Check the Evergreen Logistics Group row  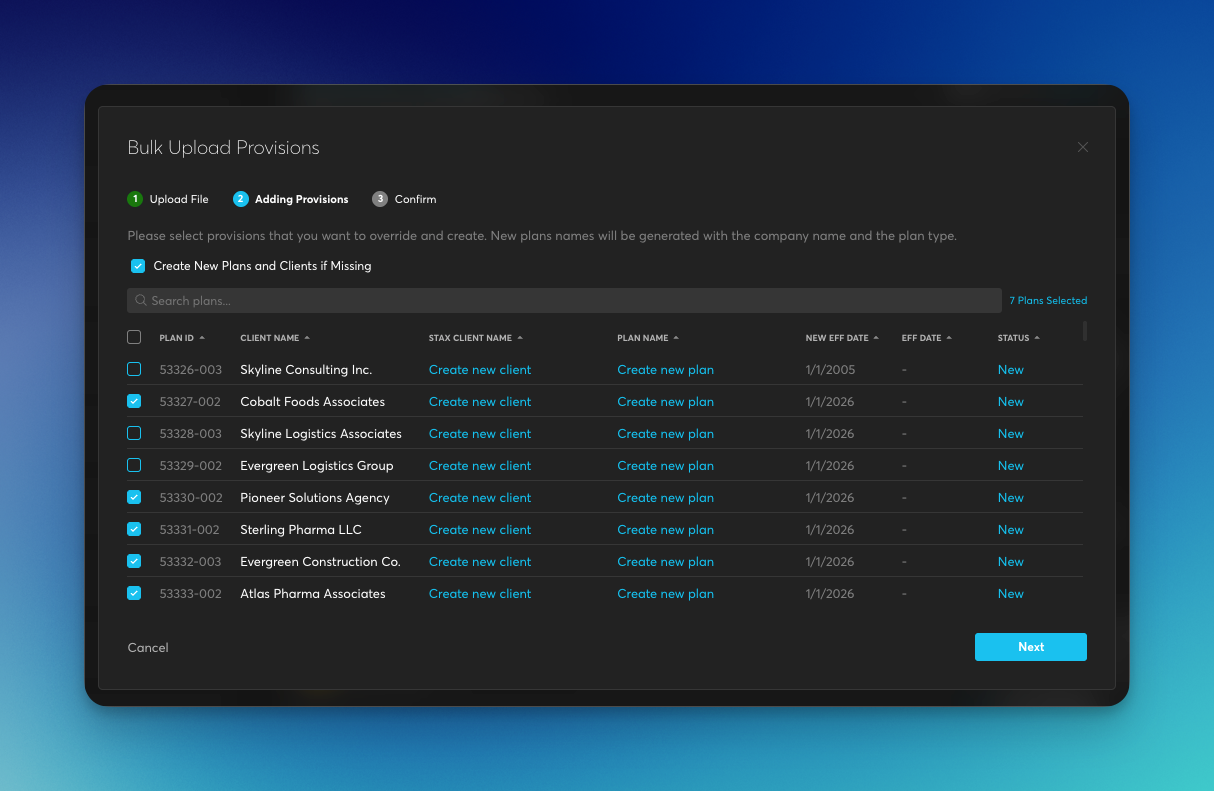click(x=134, y=465)
